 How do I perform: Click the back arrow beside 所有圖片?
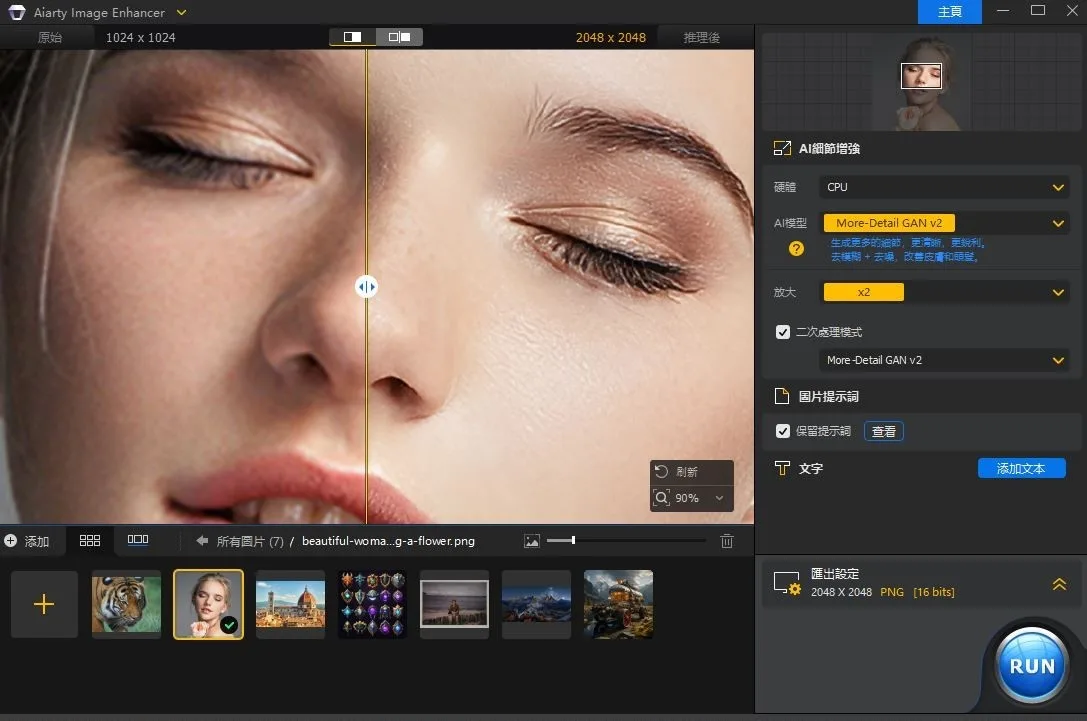(x=202, y=541)
